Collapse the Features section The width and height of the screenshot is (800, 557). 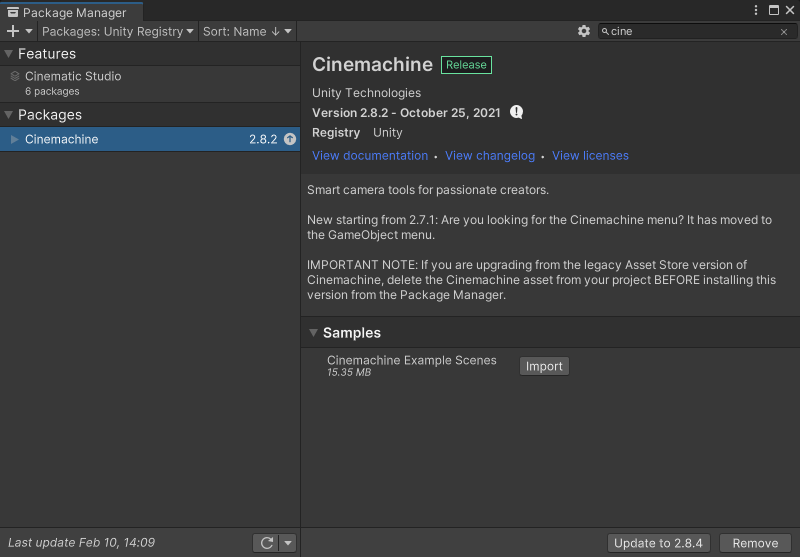pos(9,54)
